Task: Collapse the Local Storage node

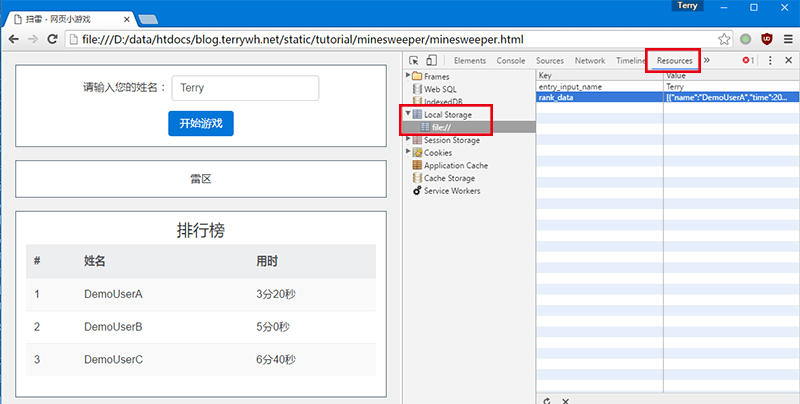Action: coord(408,114)
